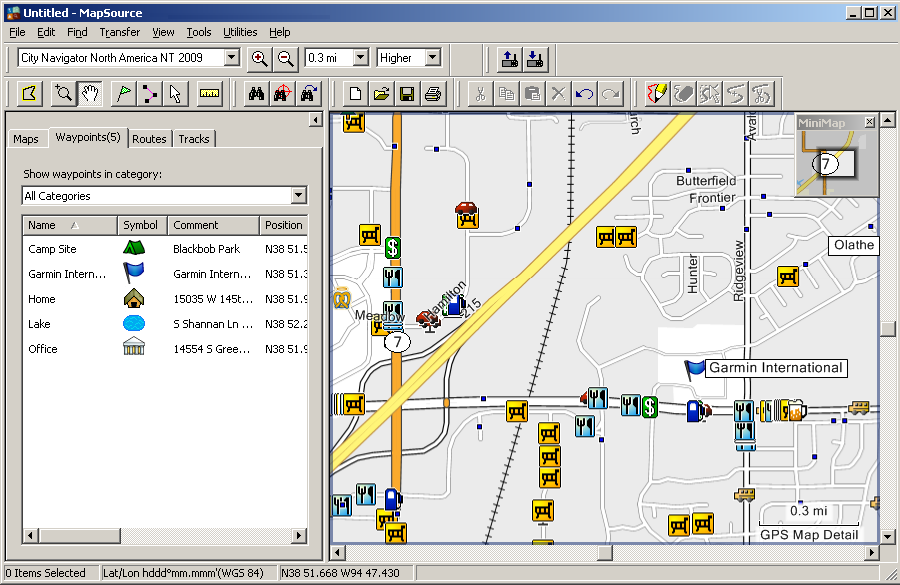The height and width of the screenshot is (585, 900).
Task: Open the Utilities menu
Action: pyautogui.click(x=240, y=32)
